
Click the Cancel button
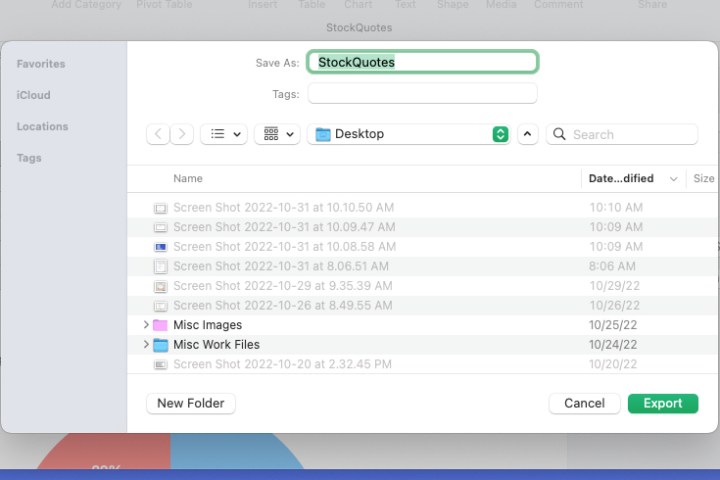584,403
